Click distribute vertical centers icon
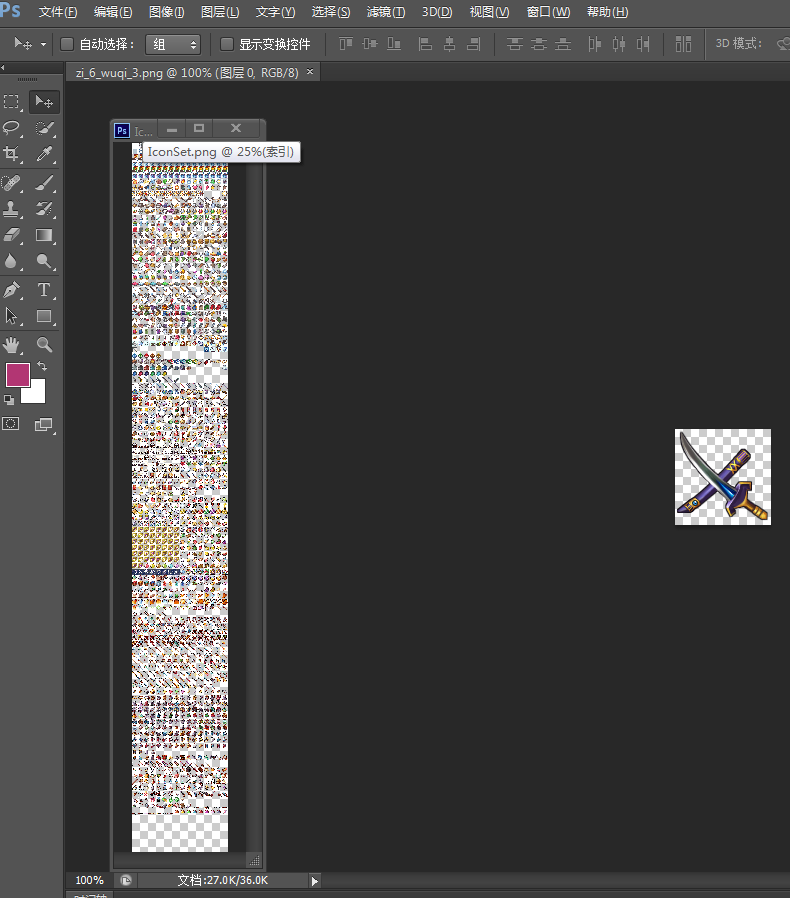 539,44
